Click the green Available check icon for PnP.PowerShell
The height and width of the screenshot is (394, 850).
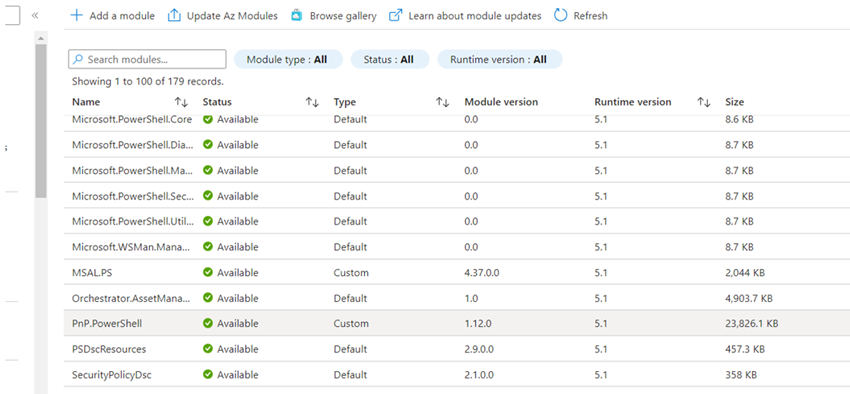coord(208,323)
